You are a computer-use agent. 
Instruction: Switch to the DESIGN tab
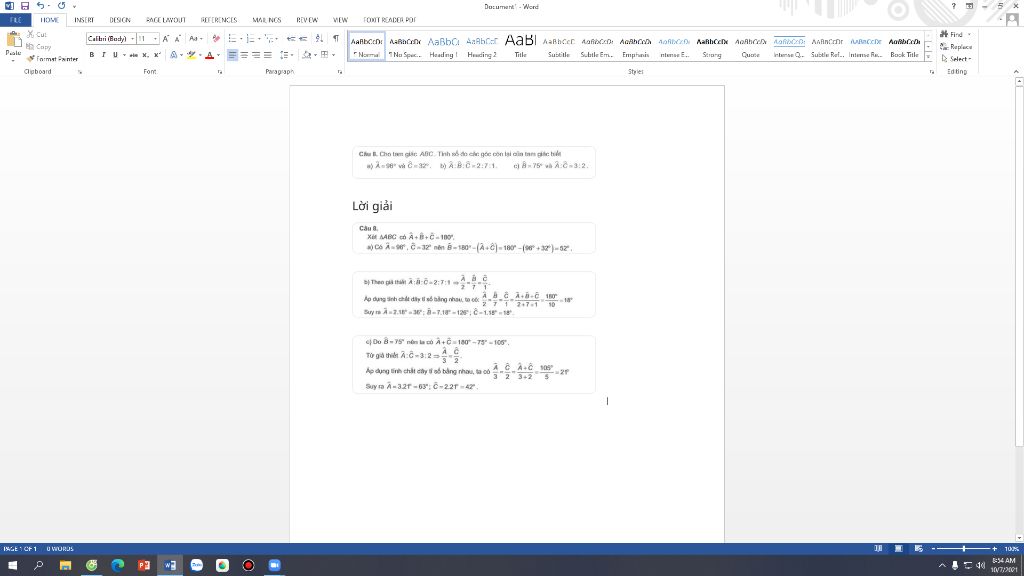click(x=120, y=20)
